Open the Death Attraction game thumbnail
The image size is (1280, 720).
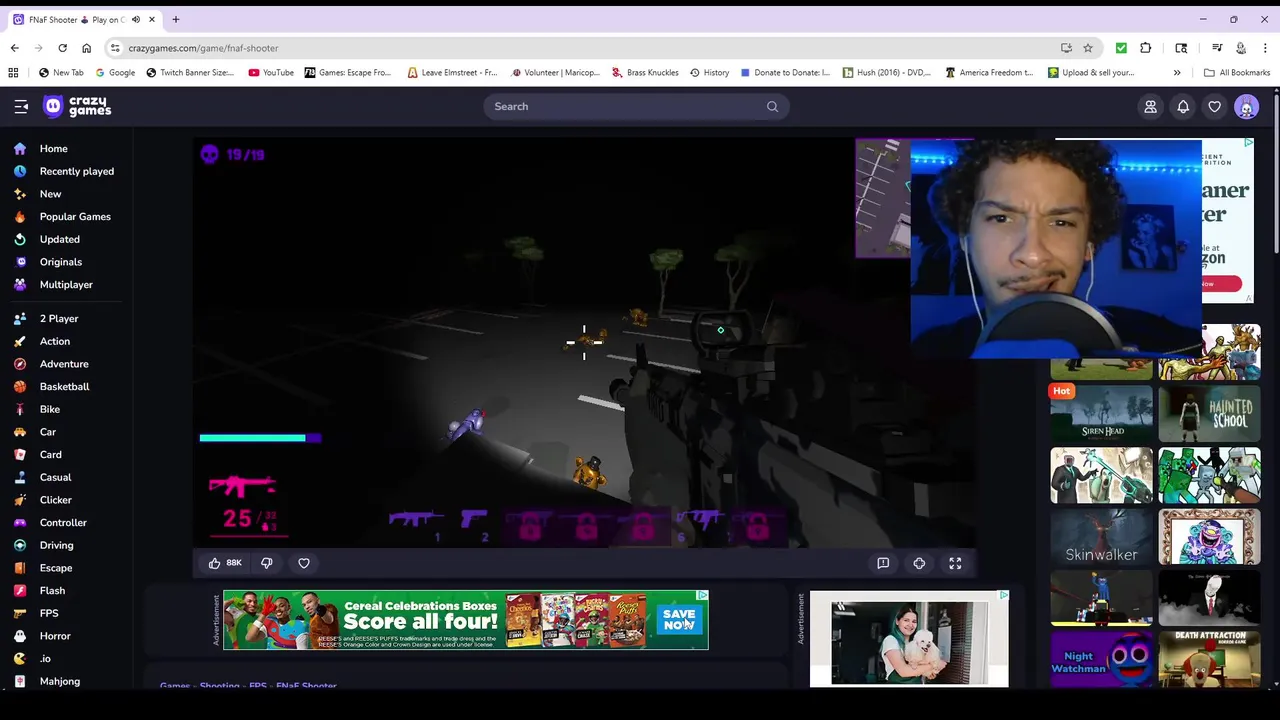[1209, 658]
